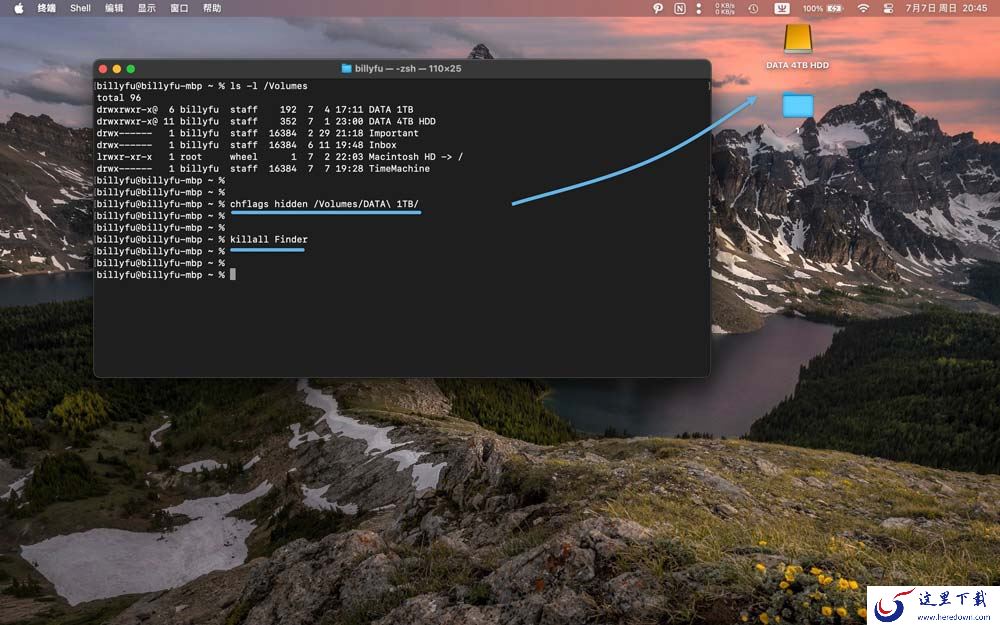
Task: Click the Terminal title 'billyfu — -zsh — 110×25'
Action: (x=408, y=69)
